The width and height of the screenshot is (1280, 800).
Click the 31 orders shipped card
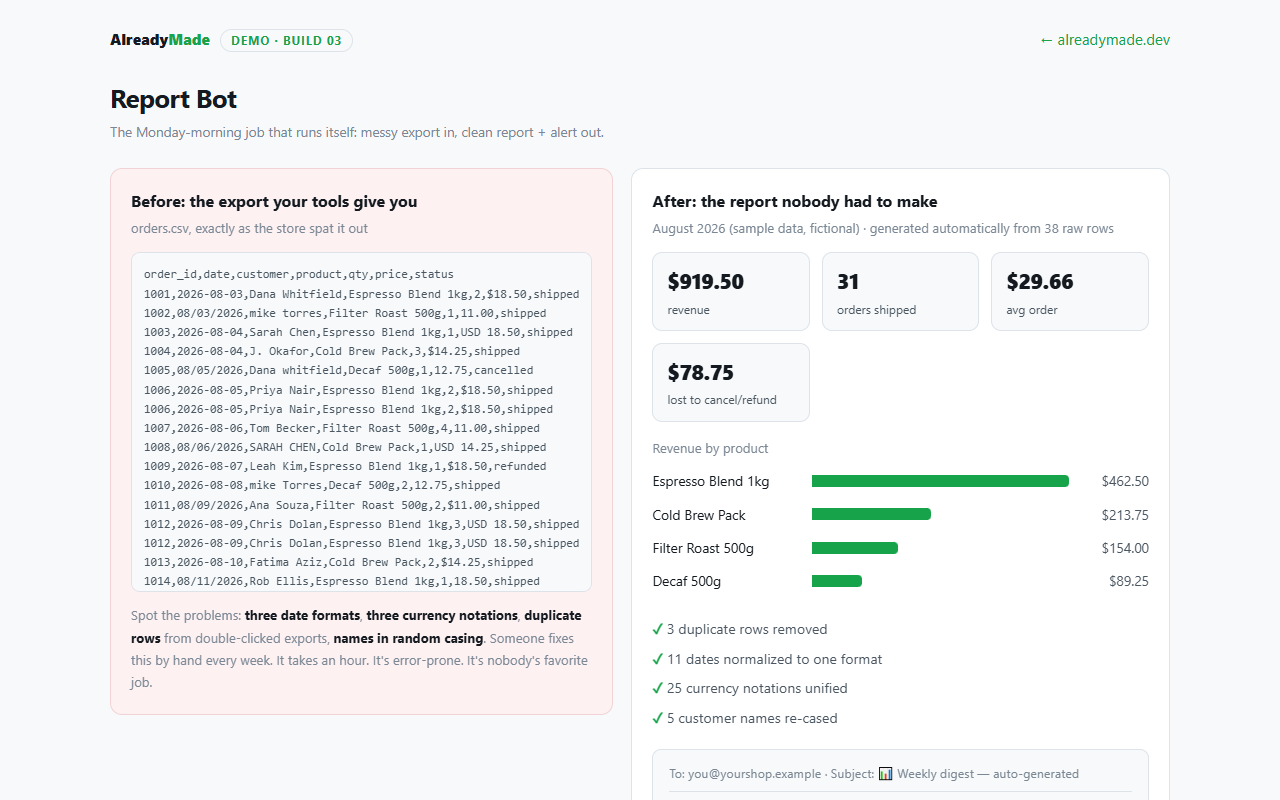point(900,291)
